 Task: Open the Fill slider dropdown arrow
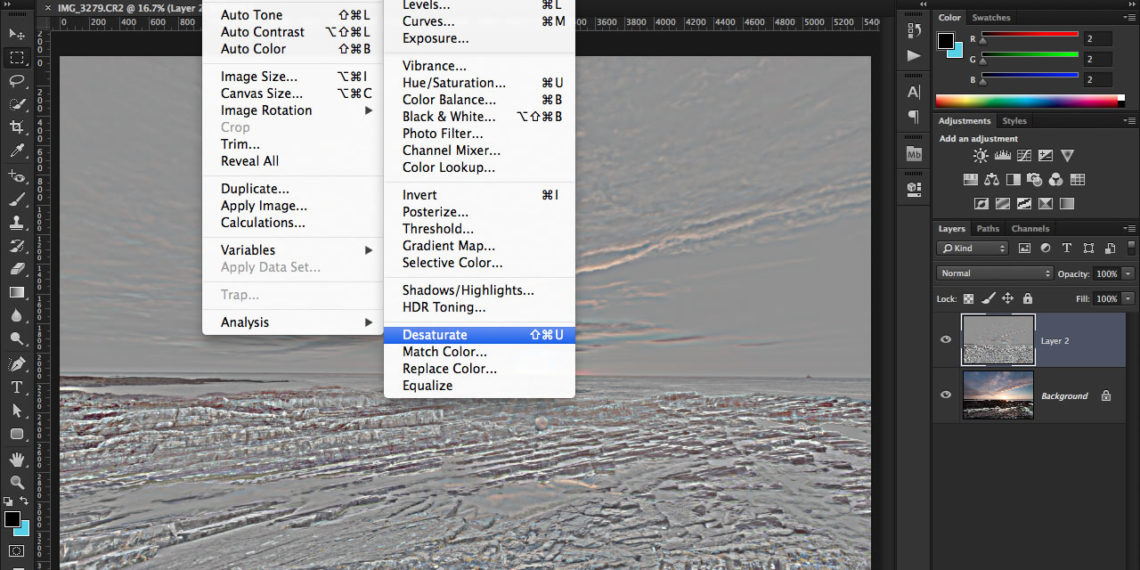[1128, 299]
